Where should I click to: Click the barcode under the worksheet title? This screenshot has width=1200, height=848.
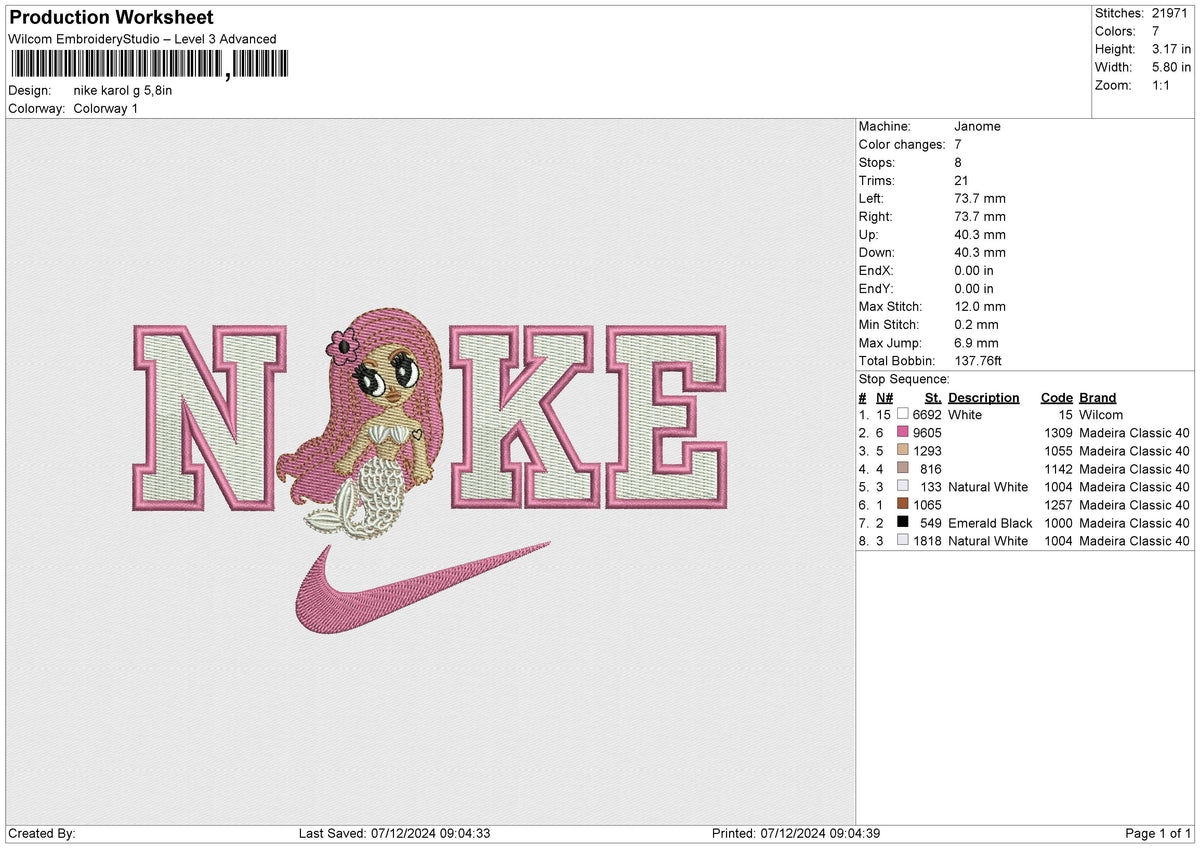pos(148,65)
